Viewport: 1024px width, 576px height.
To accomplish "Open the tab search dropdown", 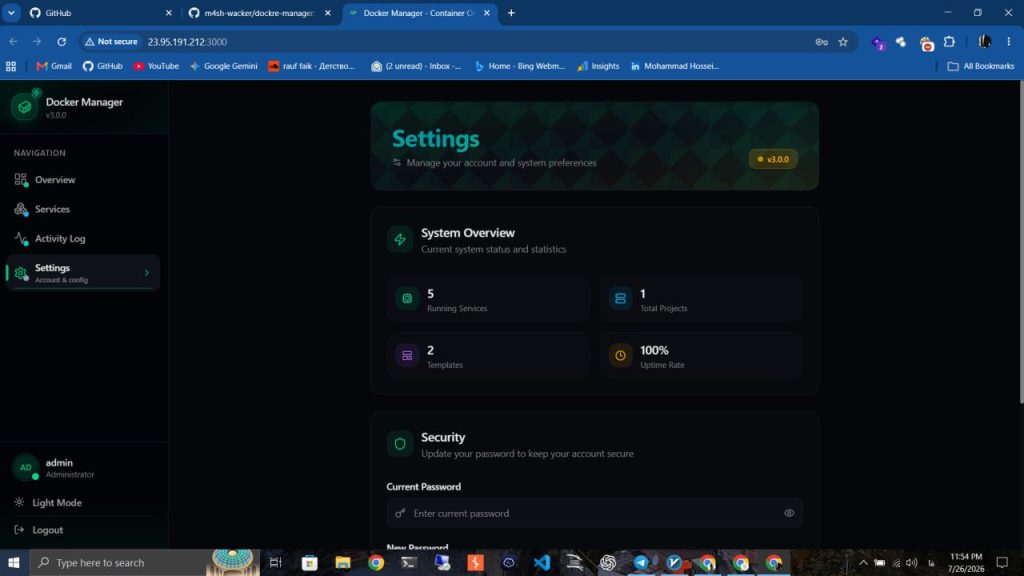I will pos(11,13).
